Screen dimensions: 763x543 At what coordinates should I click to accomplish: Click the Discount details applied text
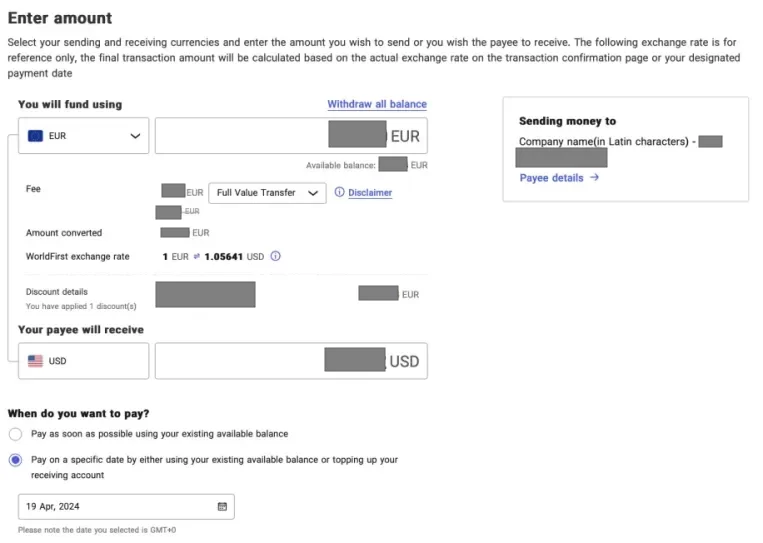(x=81, y=307)
